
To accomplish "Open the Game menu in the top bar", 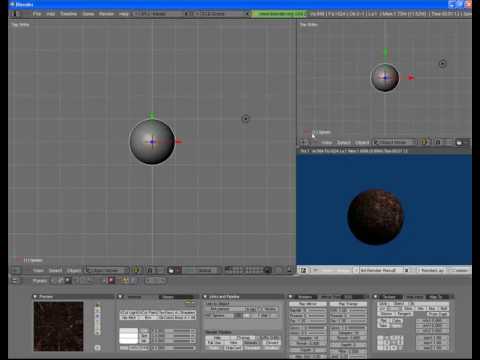I will point(88,14).
